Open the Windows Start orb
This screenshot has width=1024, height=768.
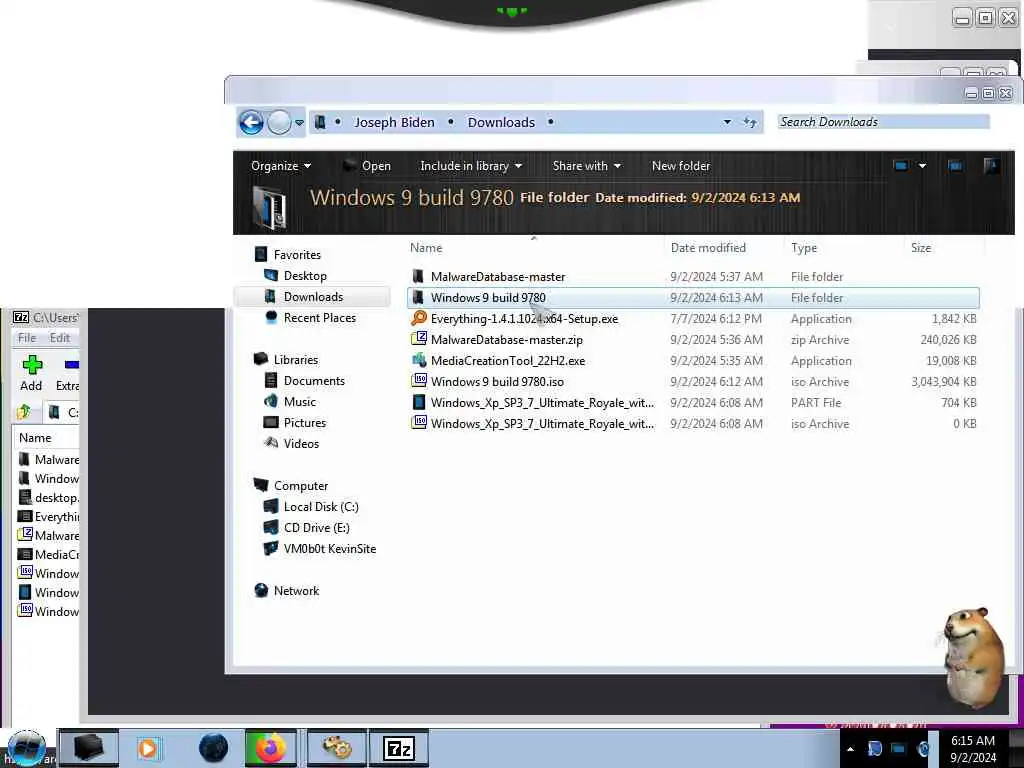27,748
